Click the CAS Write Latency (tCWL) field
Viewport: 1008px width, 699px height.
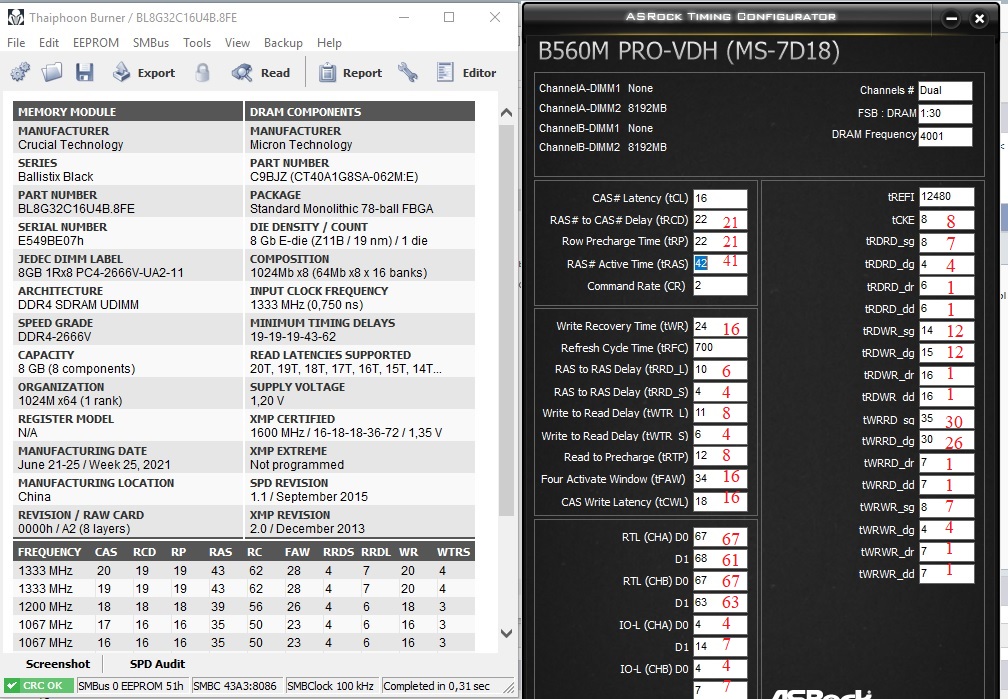pyautogui.click(x=720, y=502)
